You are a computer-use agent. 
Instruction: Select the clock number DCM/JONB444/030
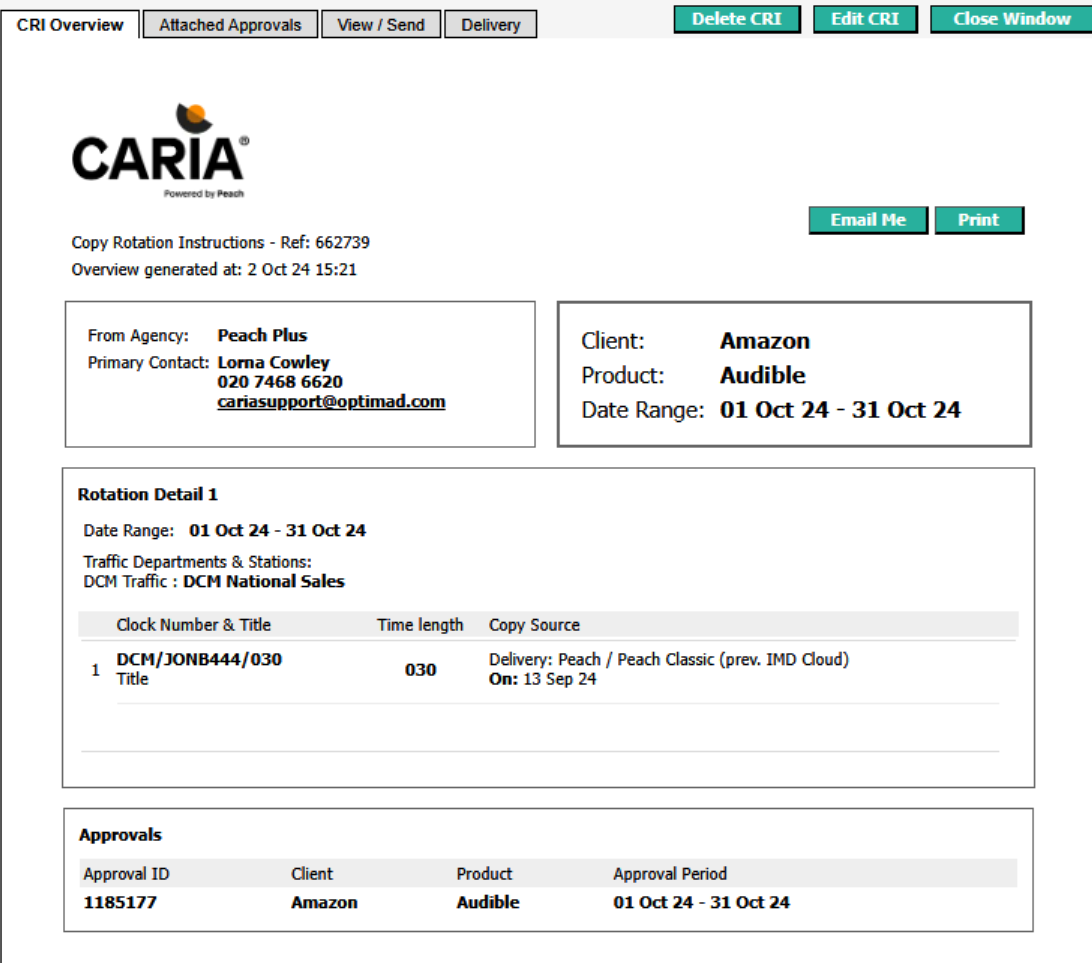199,659
